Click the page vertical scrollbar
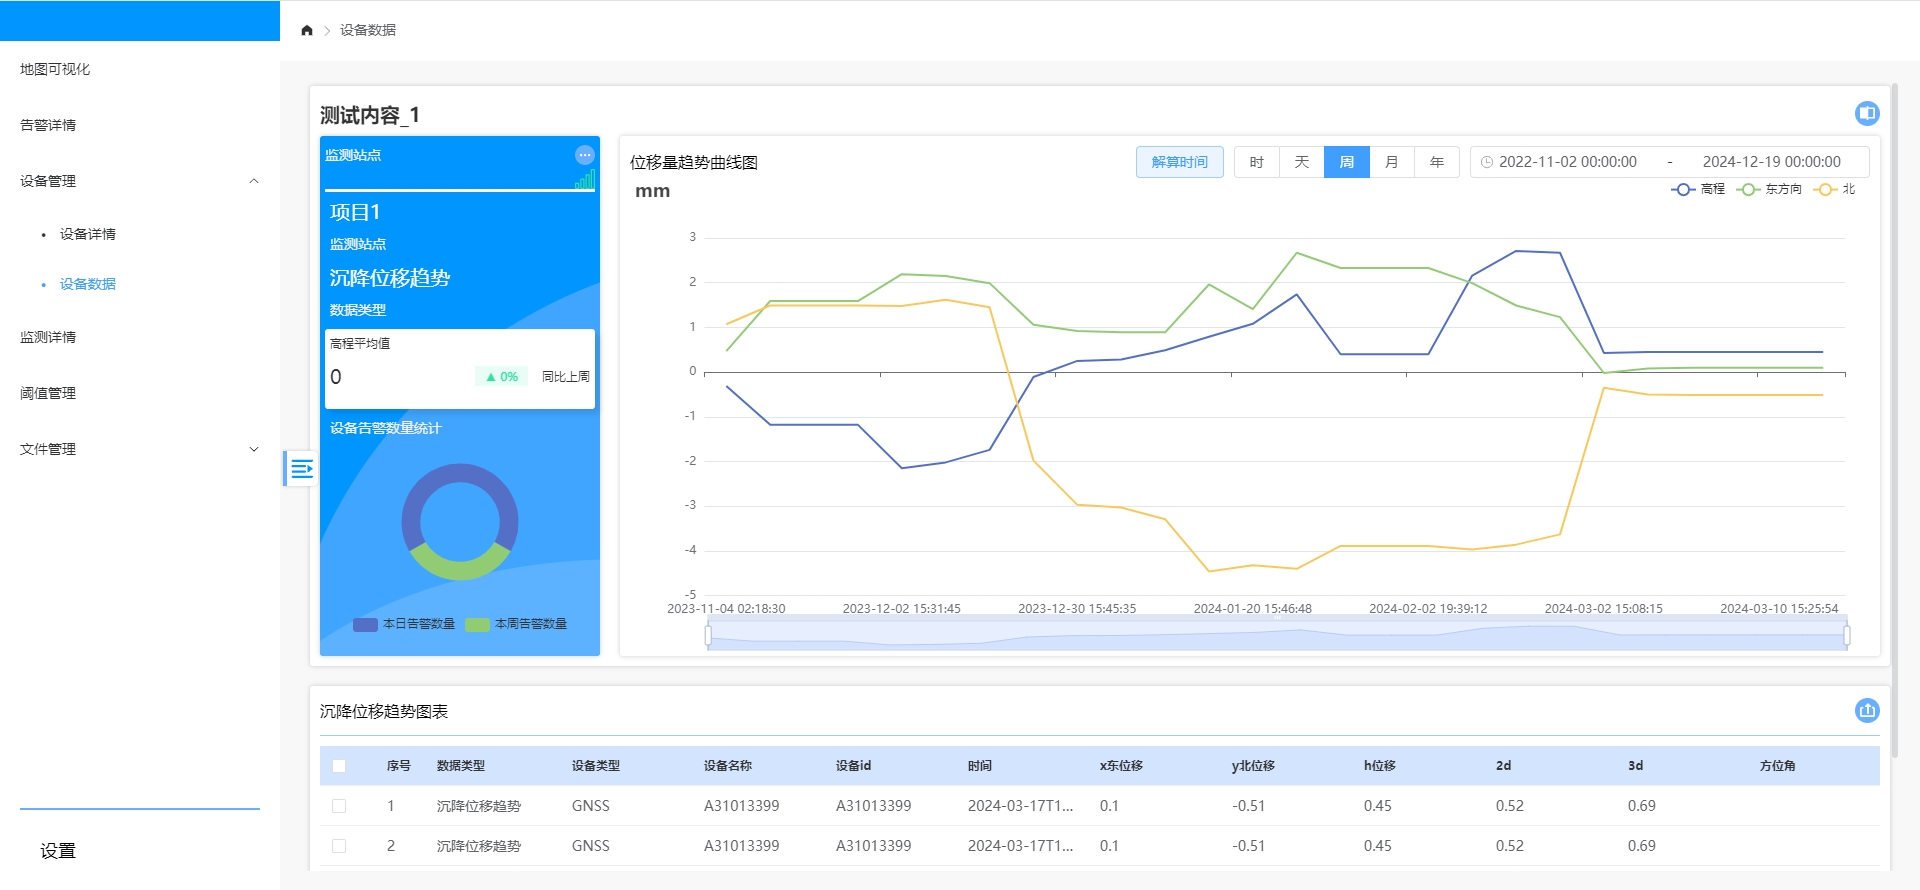Screen dimensions: 1920x890 pos(1894,420)
